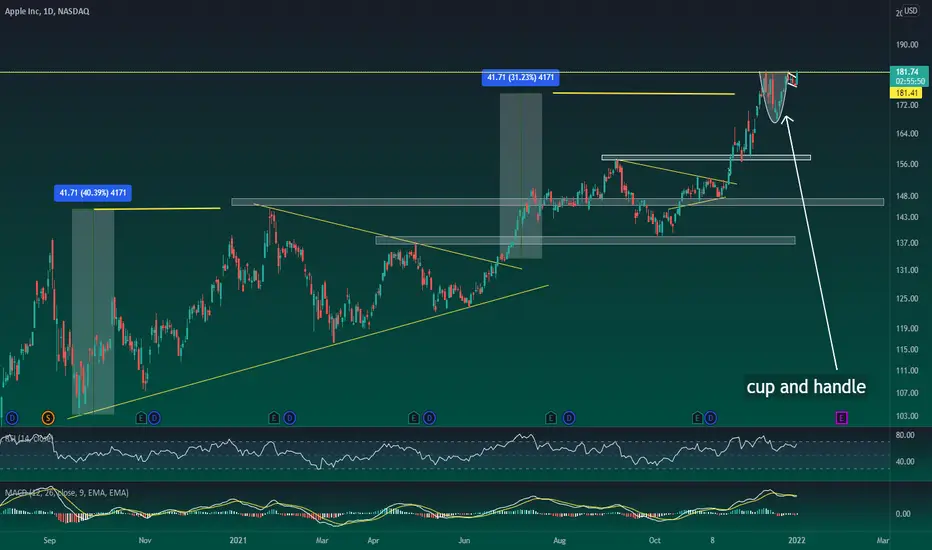Click the Sep label on time axis
Viewport: 932px width, 550px height.
pos(49,540)
